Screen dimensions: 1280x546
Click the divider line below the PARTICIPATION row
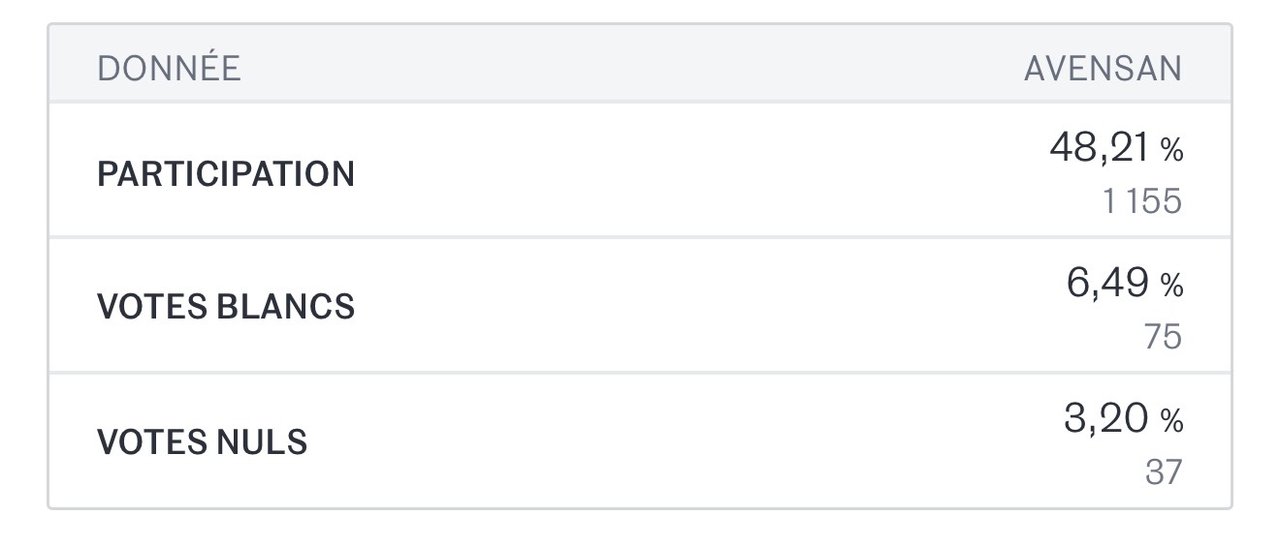[640, 237]
